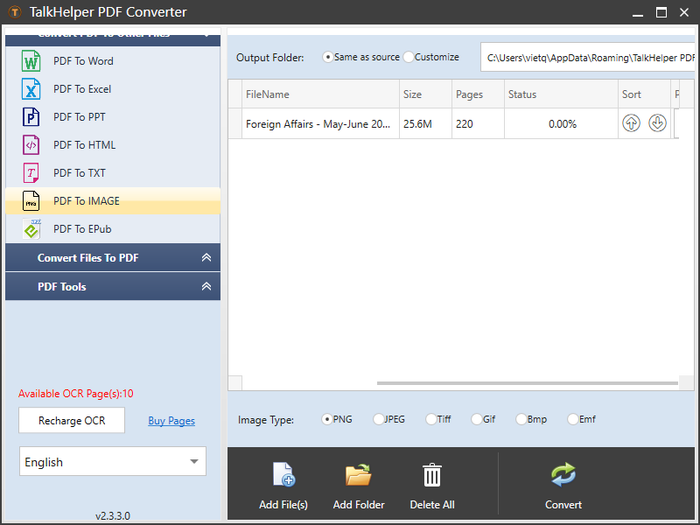The width and height of the screenshot is (700, 525).
Task: Click the 0.00% status cell
Action: (562, 124)
